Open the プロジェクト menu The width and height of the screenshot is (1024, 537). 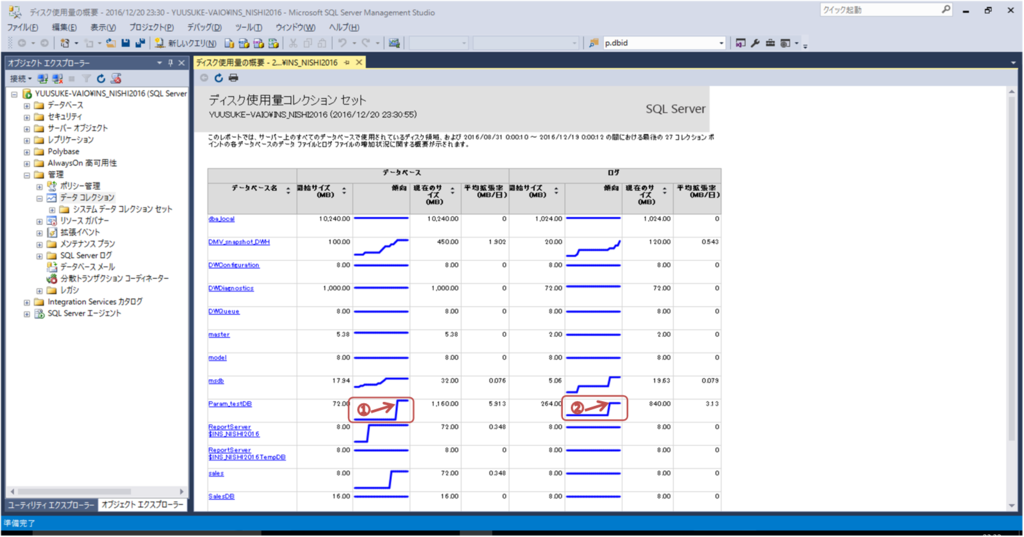151,27
